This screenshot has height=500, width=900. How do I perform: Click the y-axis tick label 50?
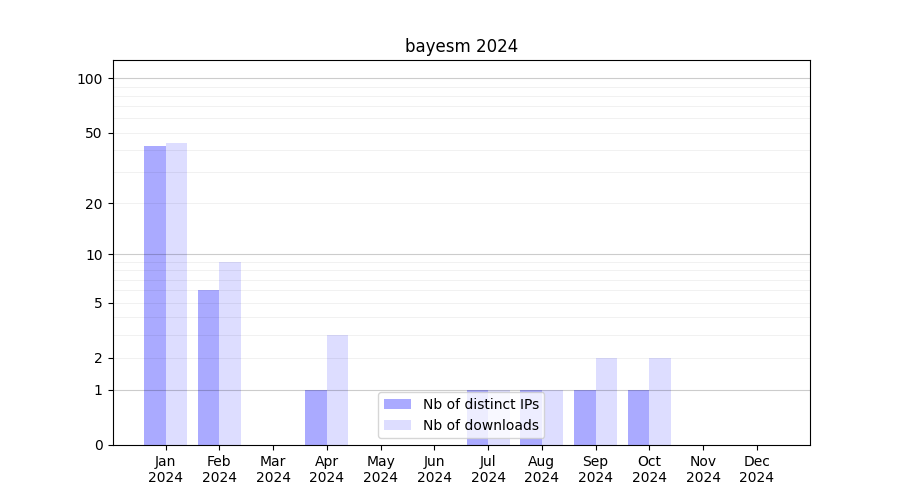click(93, 133)
